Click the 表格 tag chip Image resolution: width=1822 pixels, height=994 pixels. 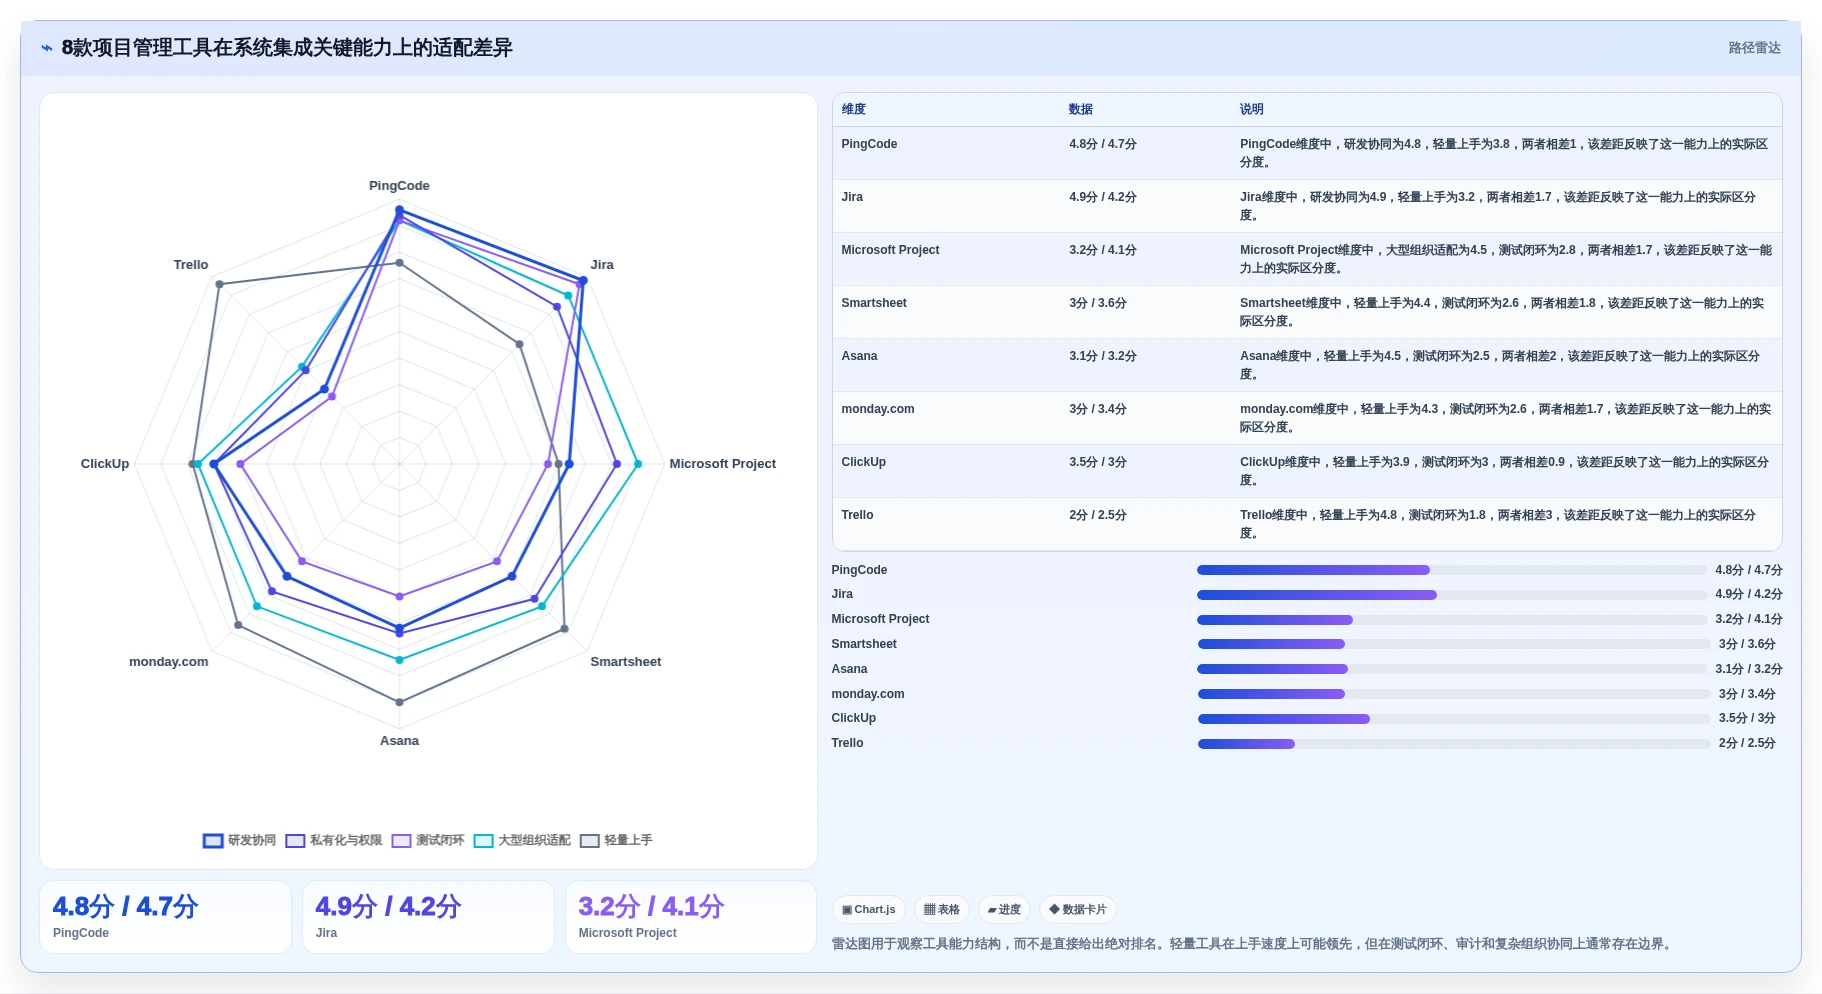pos(942,910)
